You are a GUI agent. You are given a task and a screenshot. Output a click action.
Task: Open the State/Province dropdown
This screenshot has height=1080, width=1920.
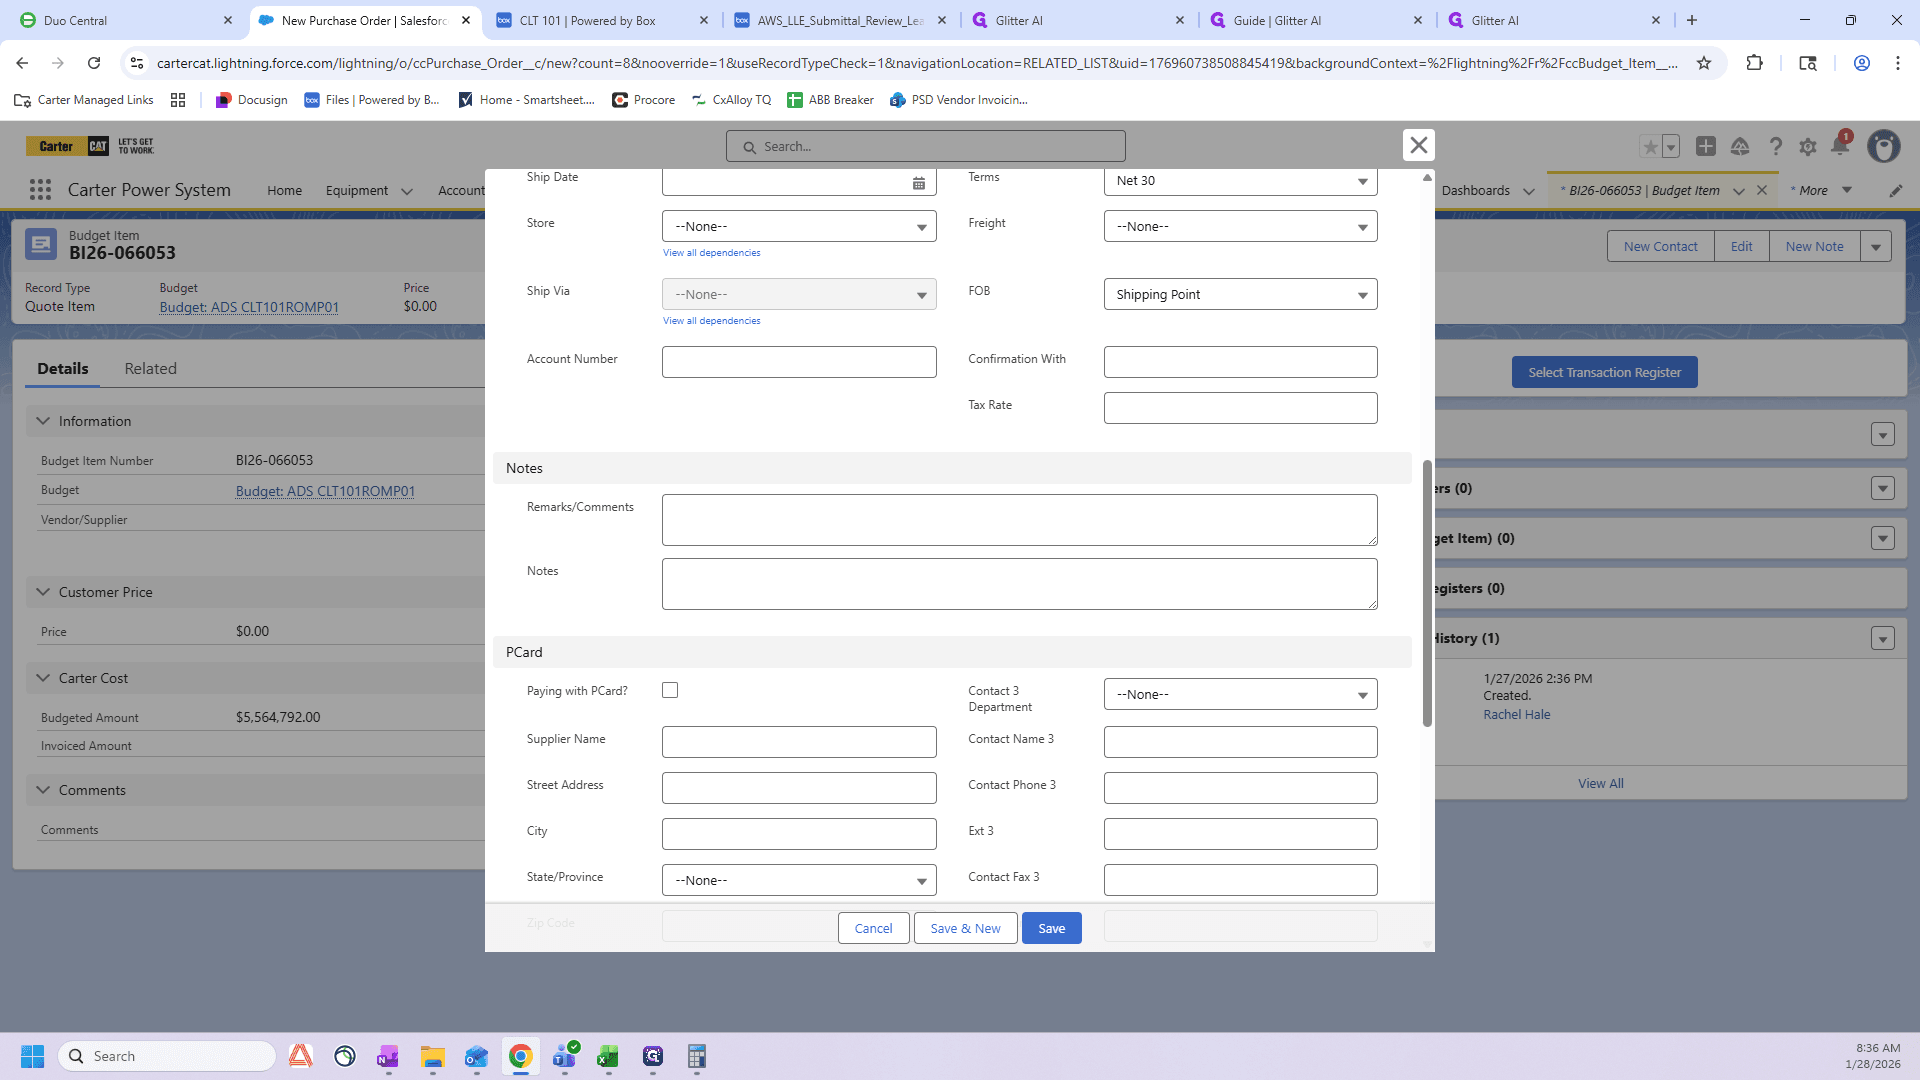[799, 880]
